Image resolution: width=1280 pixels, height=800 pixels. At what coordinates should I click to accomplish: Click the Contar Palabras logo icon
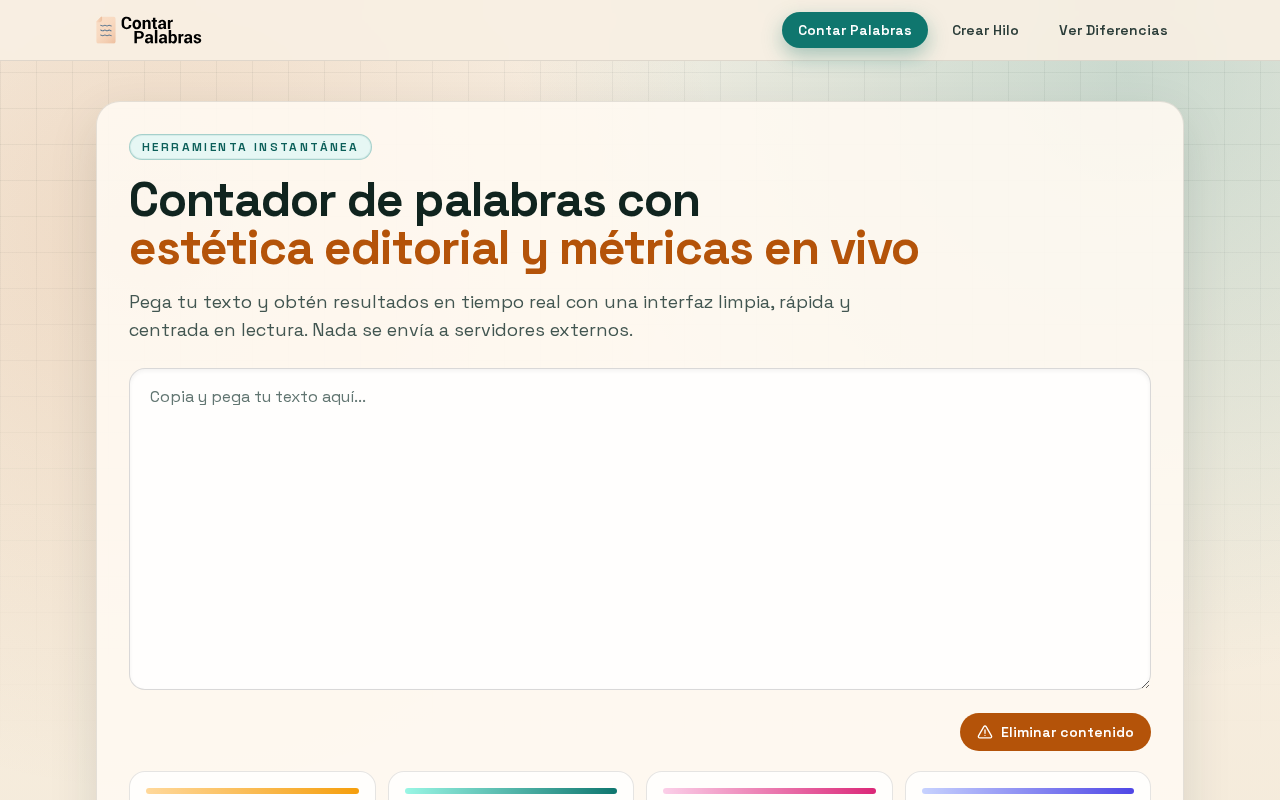(106, 30)
